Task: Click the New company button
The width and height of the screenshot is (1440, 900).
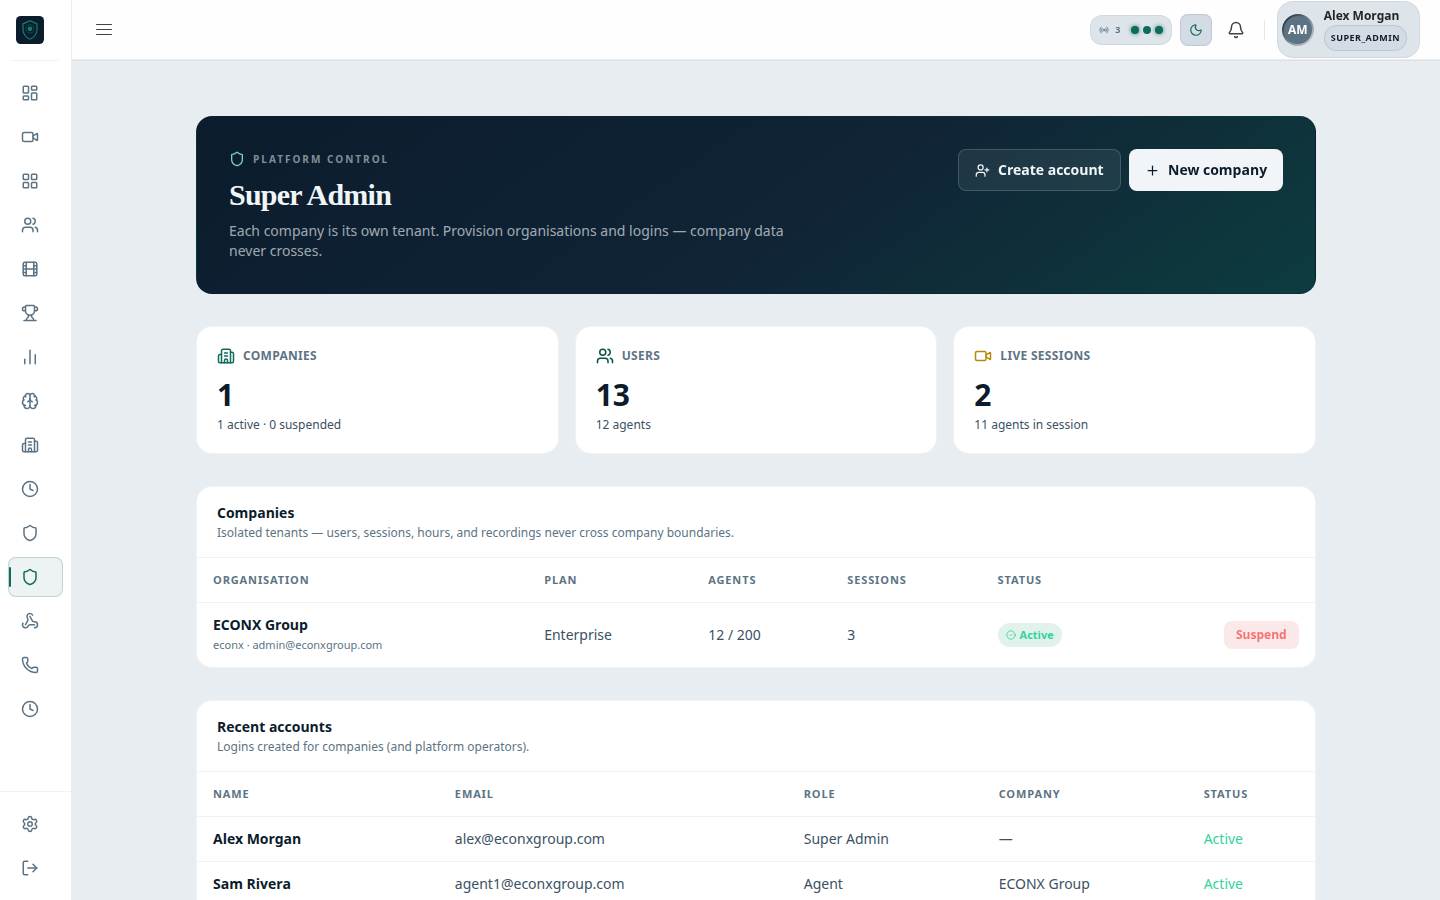Action: [x=1206, y=170]
